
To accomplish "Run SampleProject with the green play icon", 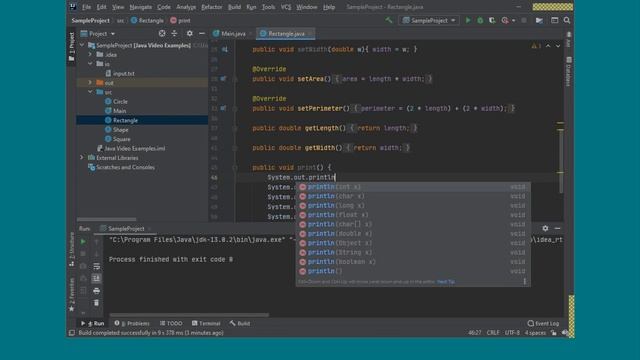I will (x=468, y=20).
